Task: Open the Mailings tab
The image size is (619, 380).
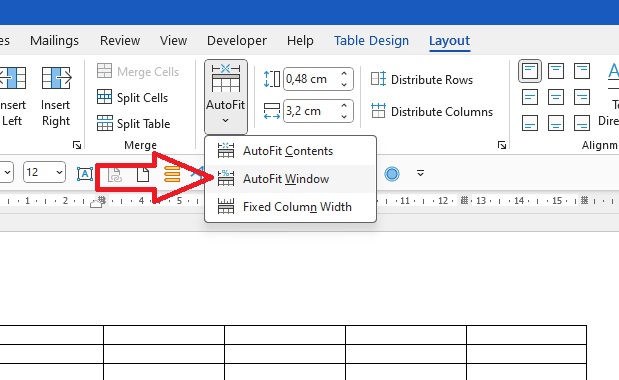Action: 54,41
